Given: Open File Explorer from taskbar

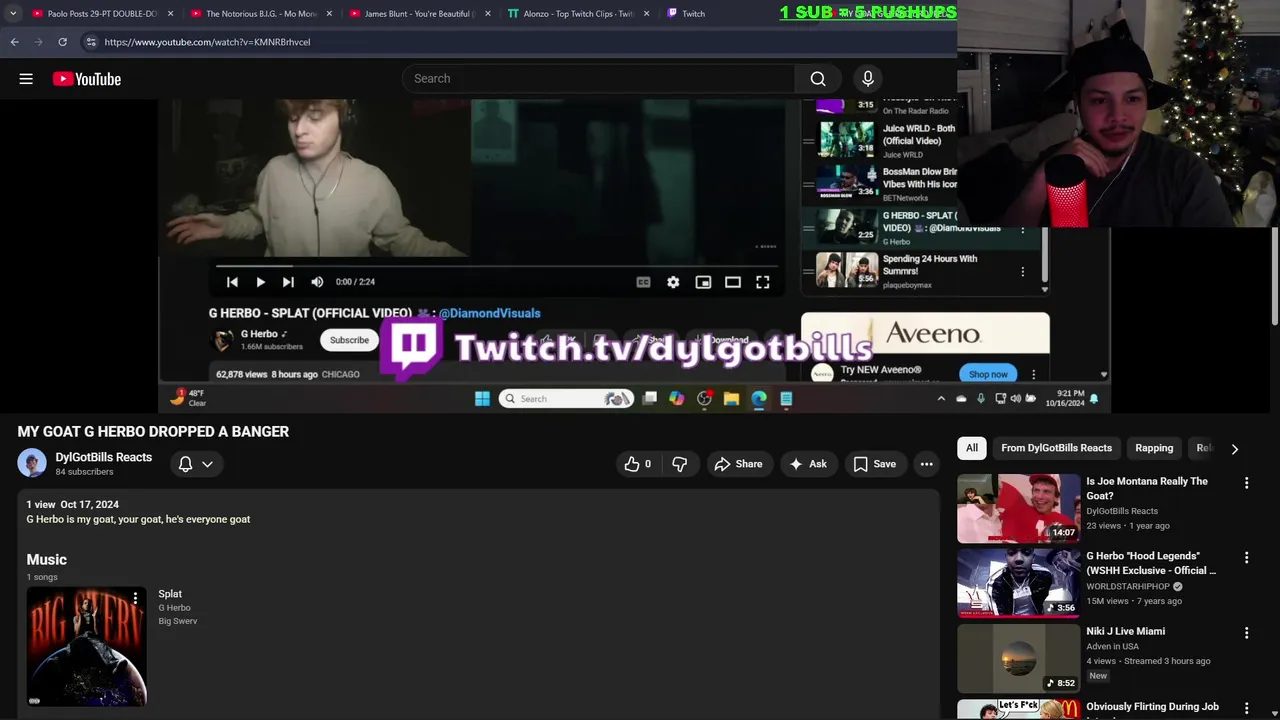Looking at the screenshot, I should tap(732, 399).
